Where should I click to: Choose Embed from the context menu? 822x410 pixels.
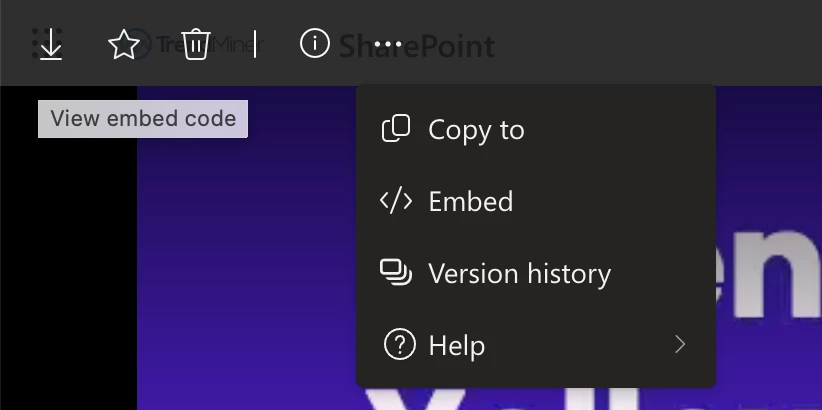pos(470,202)
